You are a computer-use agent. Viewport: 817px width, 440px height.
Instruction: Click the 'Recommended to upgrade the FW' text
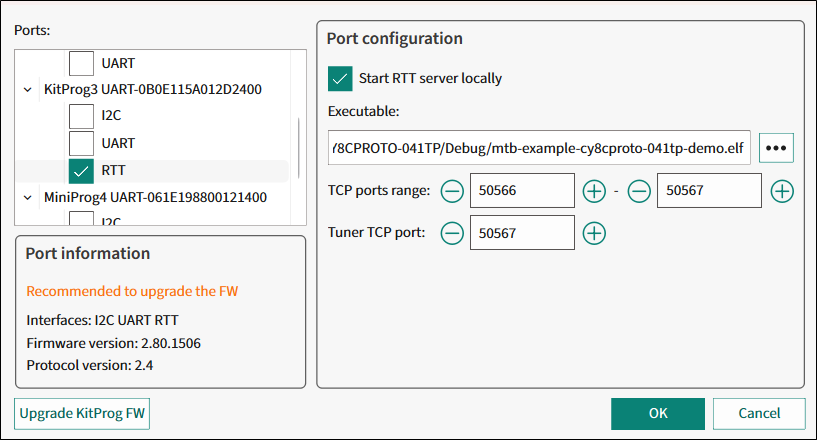(x=132, y=291)
